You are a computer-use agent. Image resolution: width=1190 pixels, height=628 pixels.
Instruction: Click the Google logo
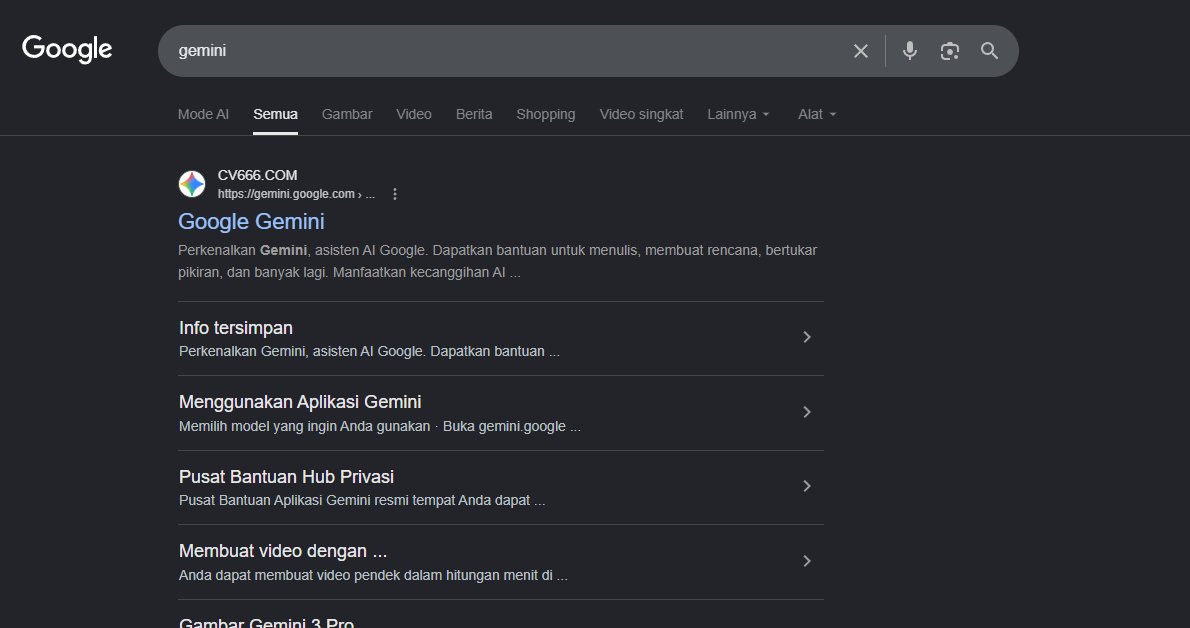click(67, 49)
